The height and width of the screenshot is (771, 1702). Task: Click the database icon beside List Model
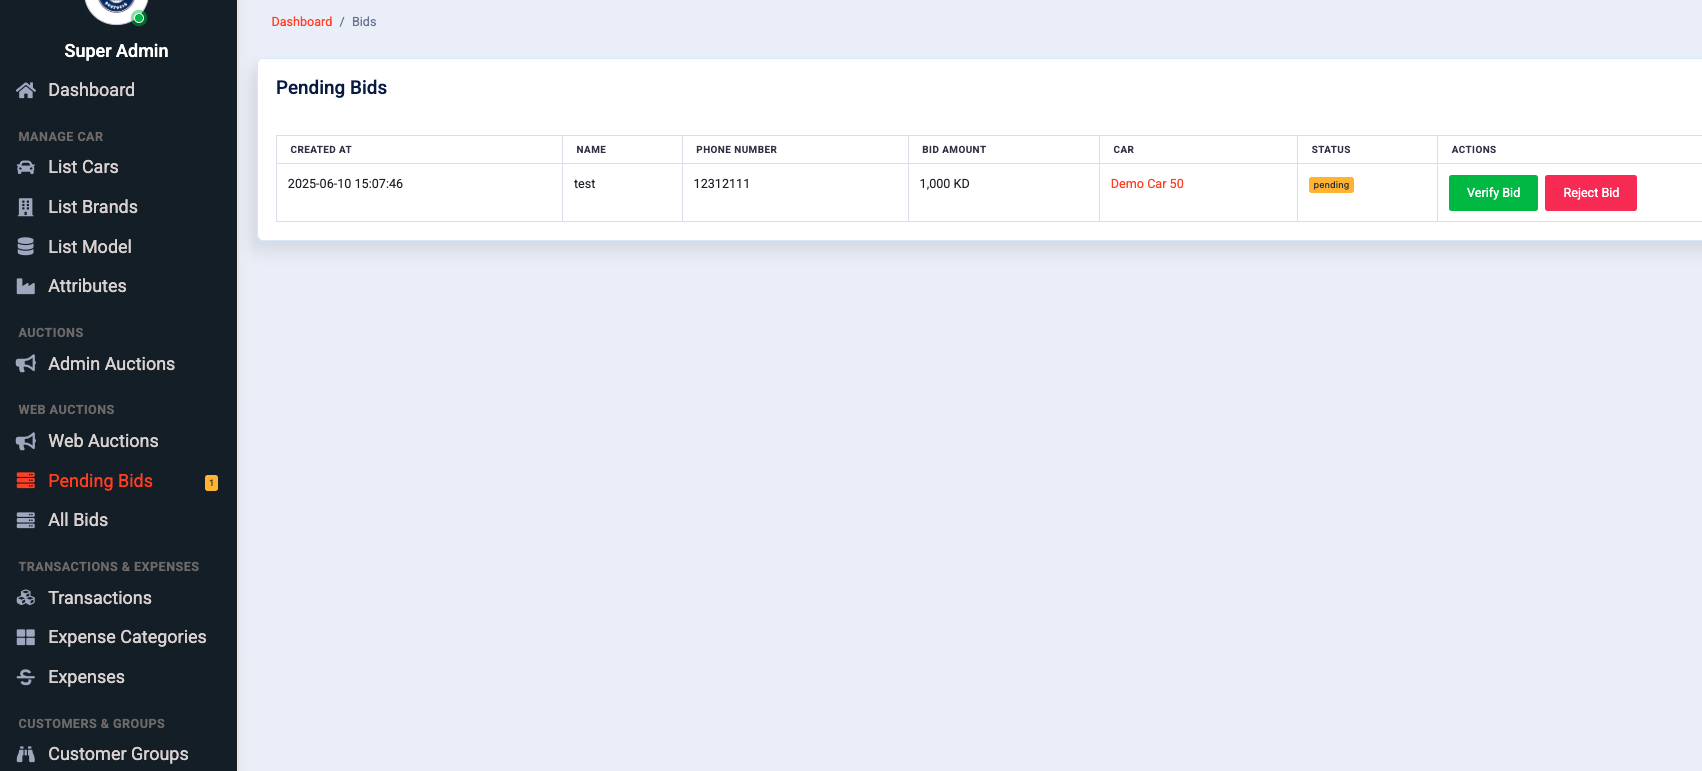tap(26, 247)
